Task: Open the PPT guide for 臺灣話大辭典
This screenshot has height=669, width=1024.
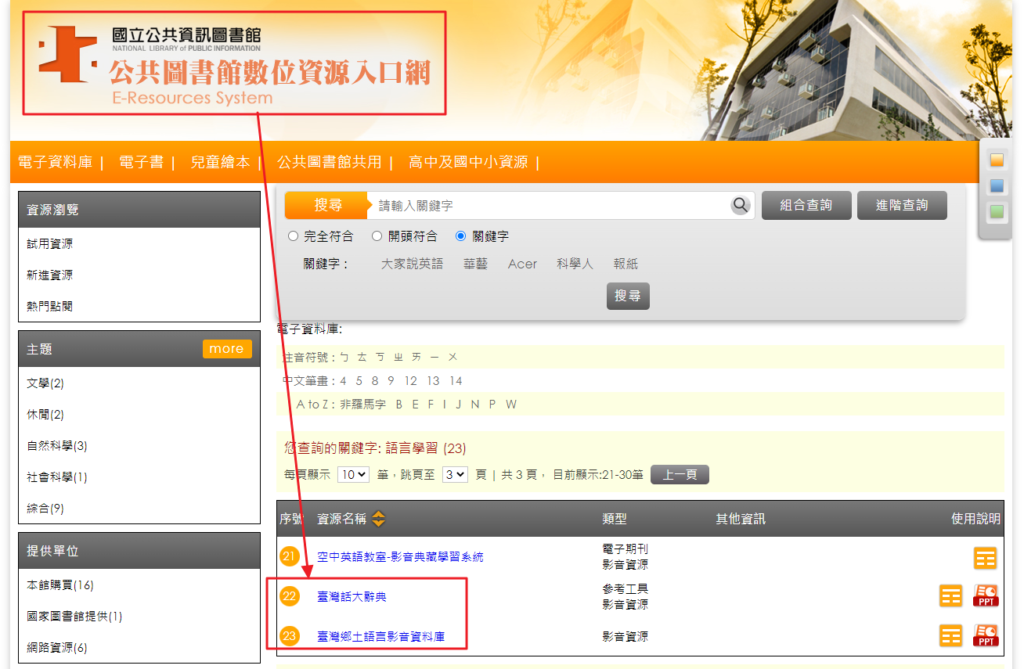Action: click(986, 596)
